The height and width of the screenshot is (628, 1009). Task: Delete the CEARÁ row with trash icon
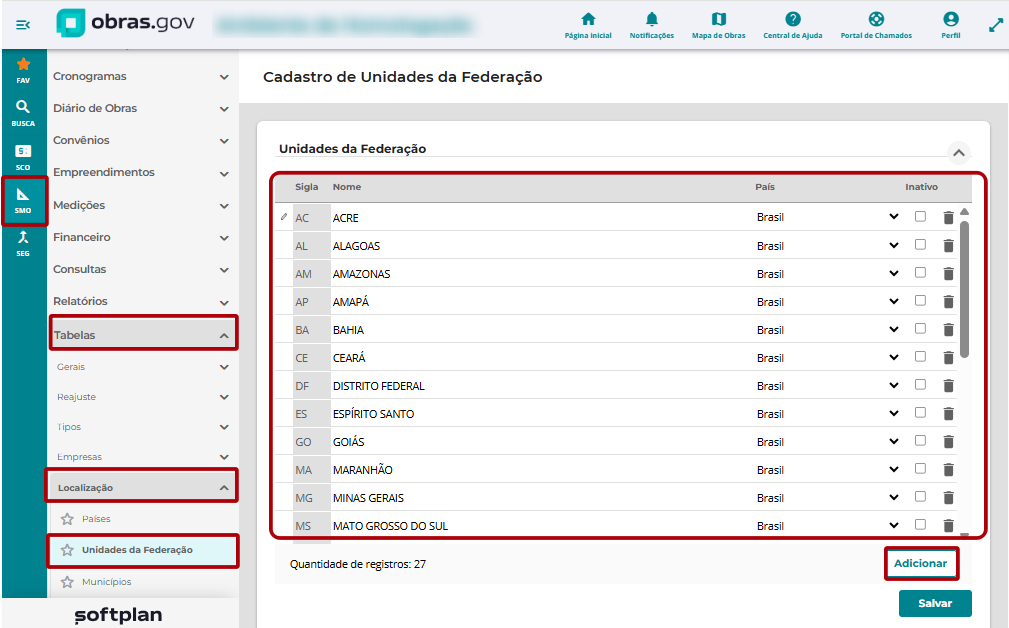tap(948, 357)
